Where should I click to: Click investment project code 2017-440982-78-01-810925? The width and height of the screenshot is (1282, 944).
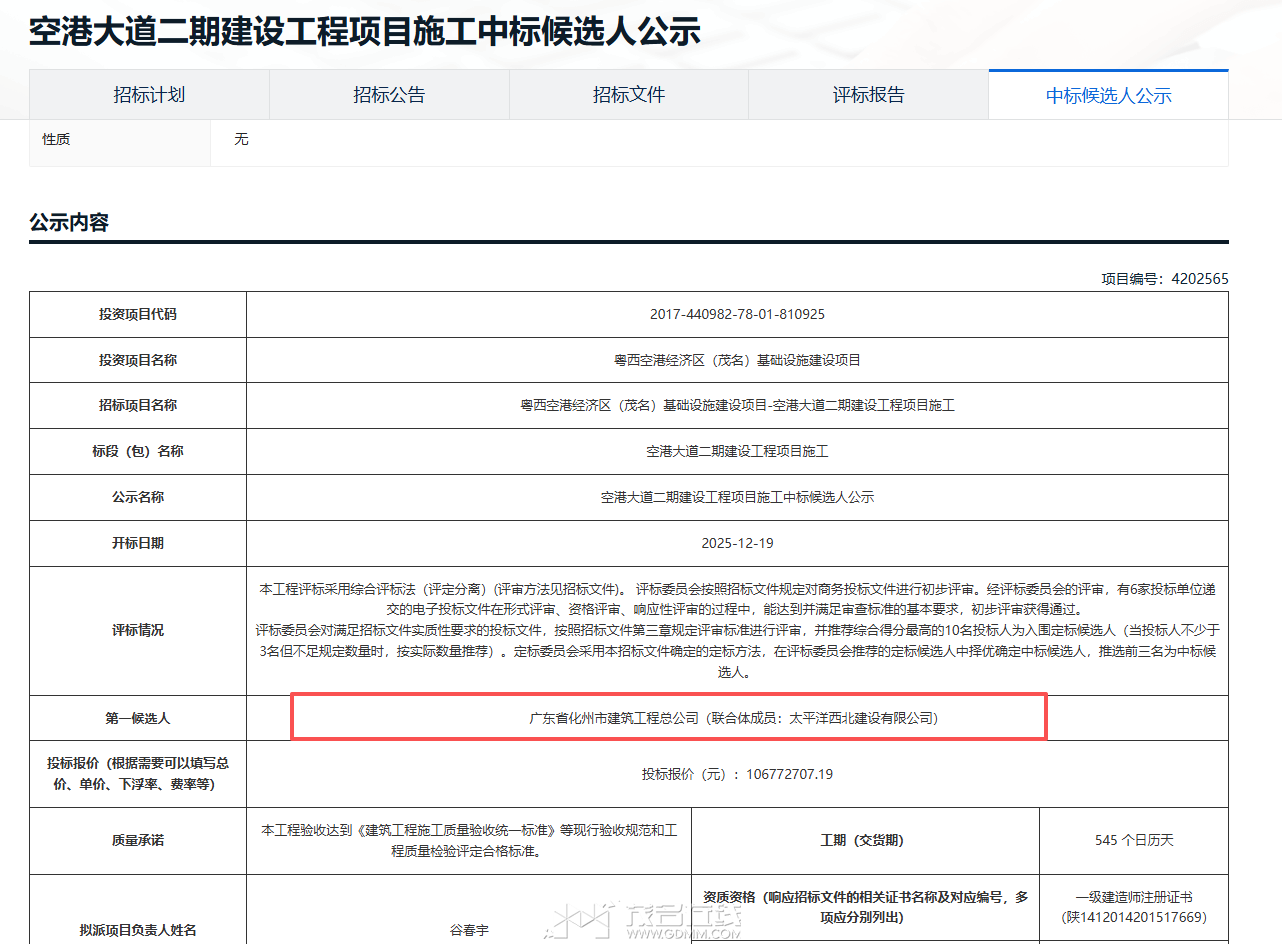[737, 314]
